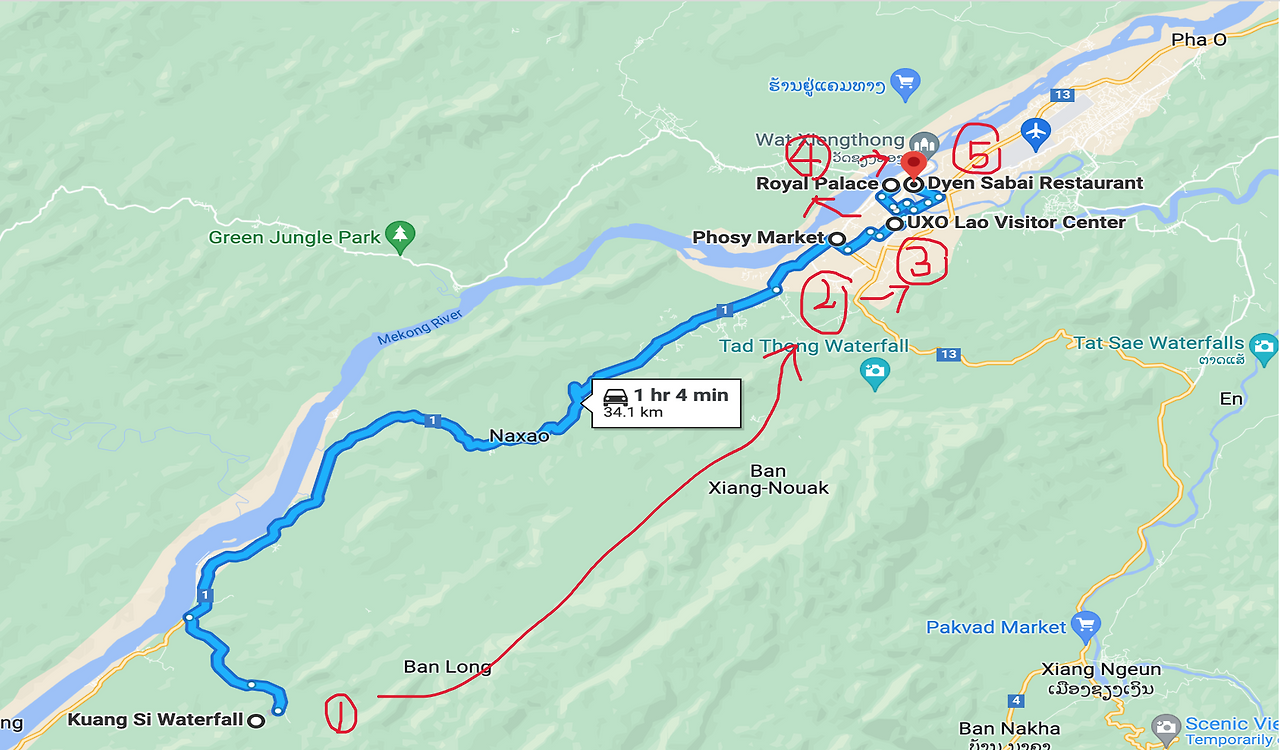Select the Green Jungle Park label
The height and width of the screenshot is (750, 1280).
[295, 238]
